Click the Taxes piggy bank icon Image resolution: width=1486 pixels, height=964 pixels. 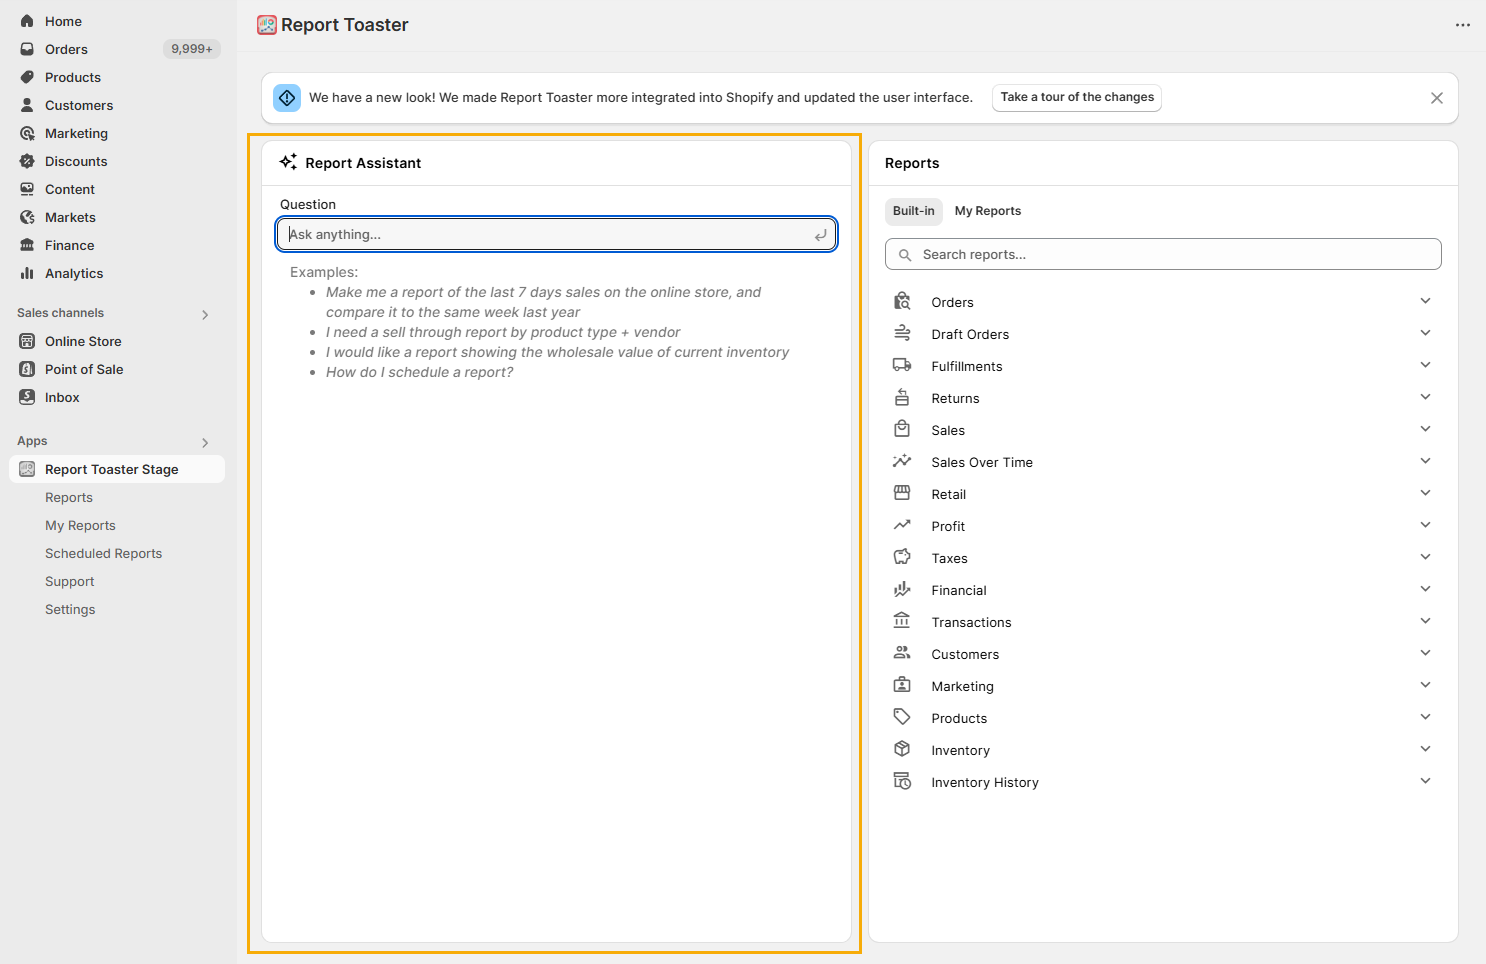(x=902, y=558)
